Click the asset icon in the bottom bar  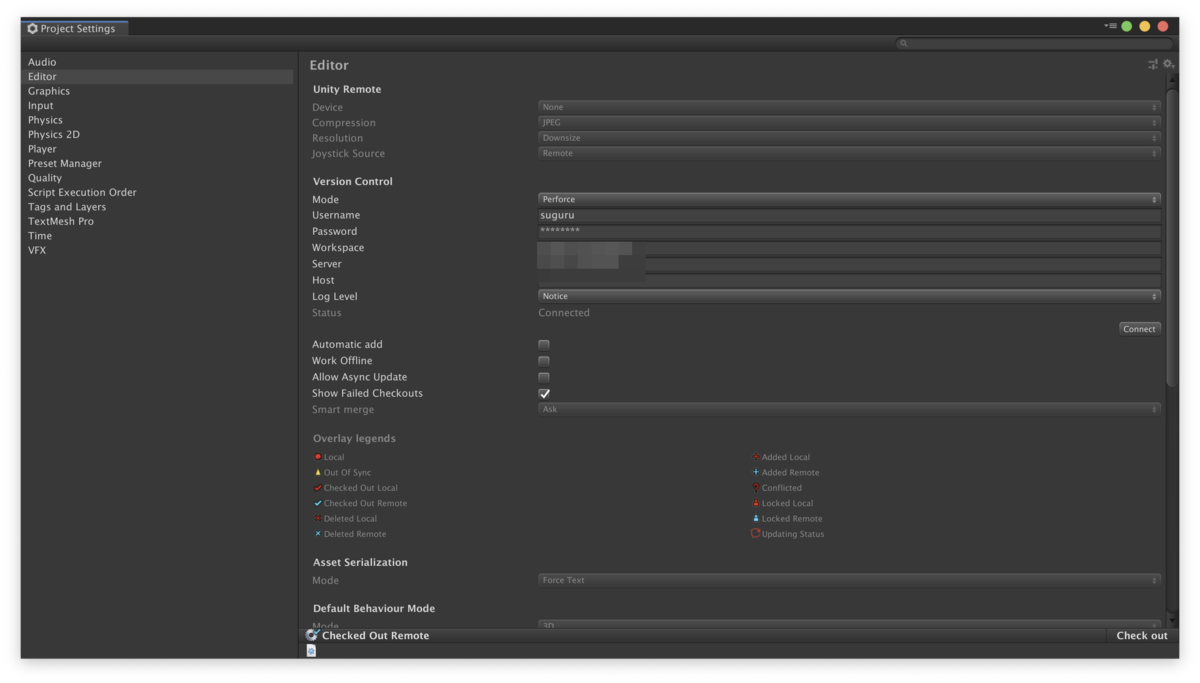click(312, 635)
